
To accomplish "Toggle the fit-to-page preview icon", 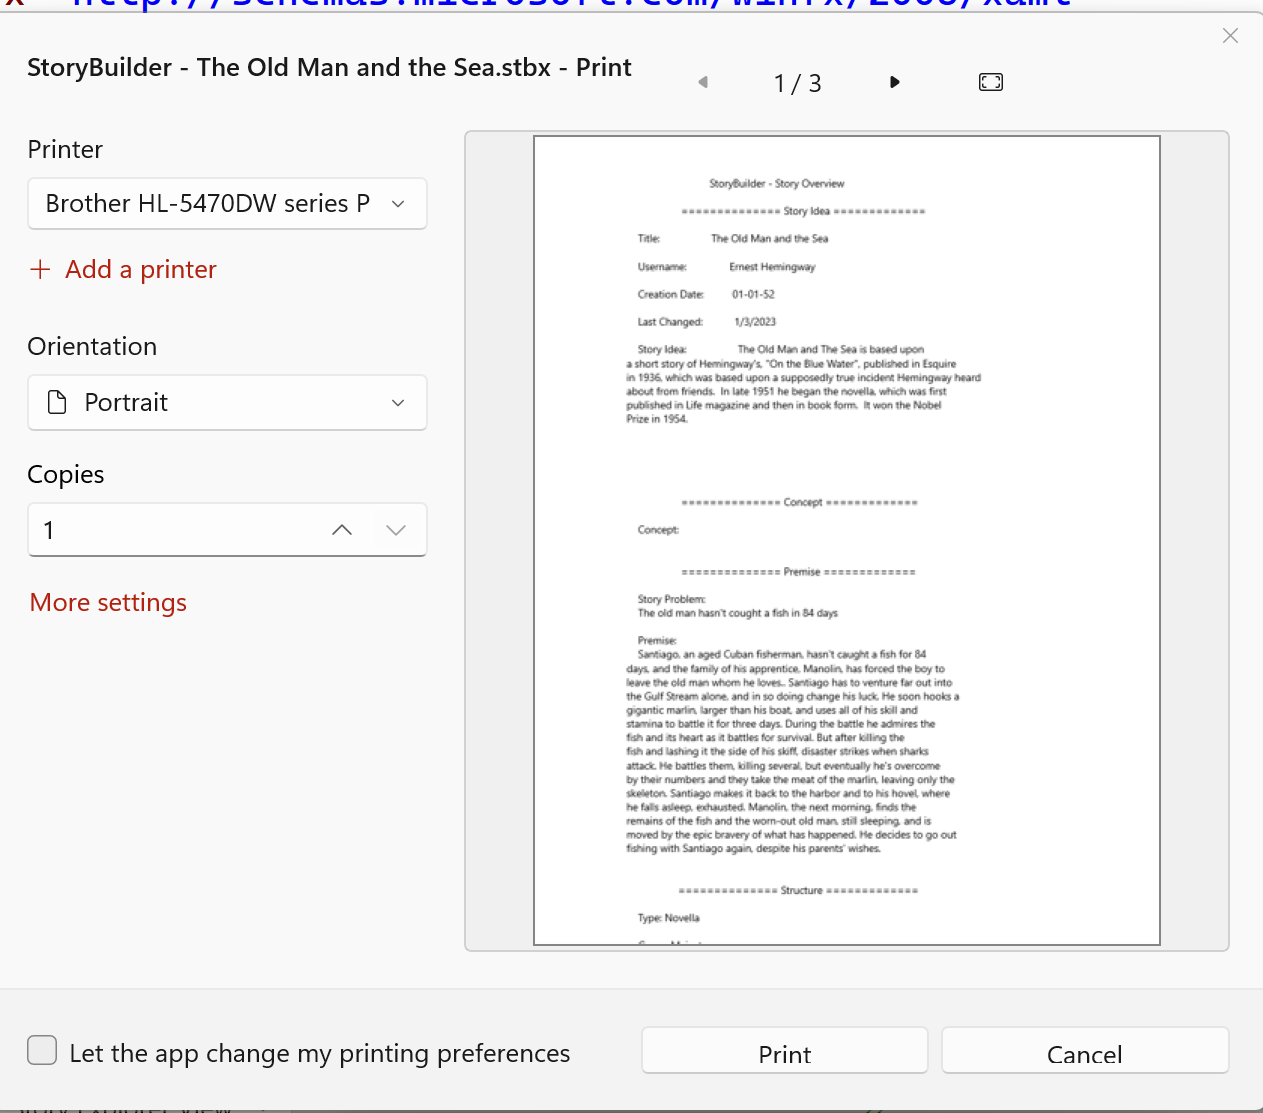I will (x=990, y=82).
